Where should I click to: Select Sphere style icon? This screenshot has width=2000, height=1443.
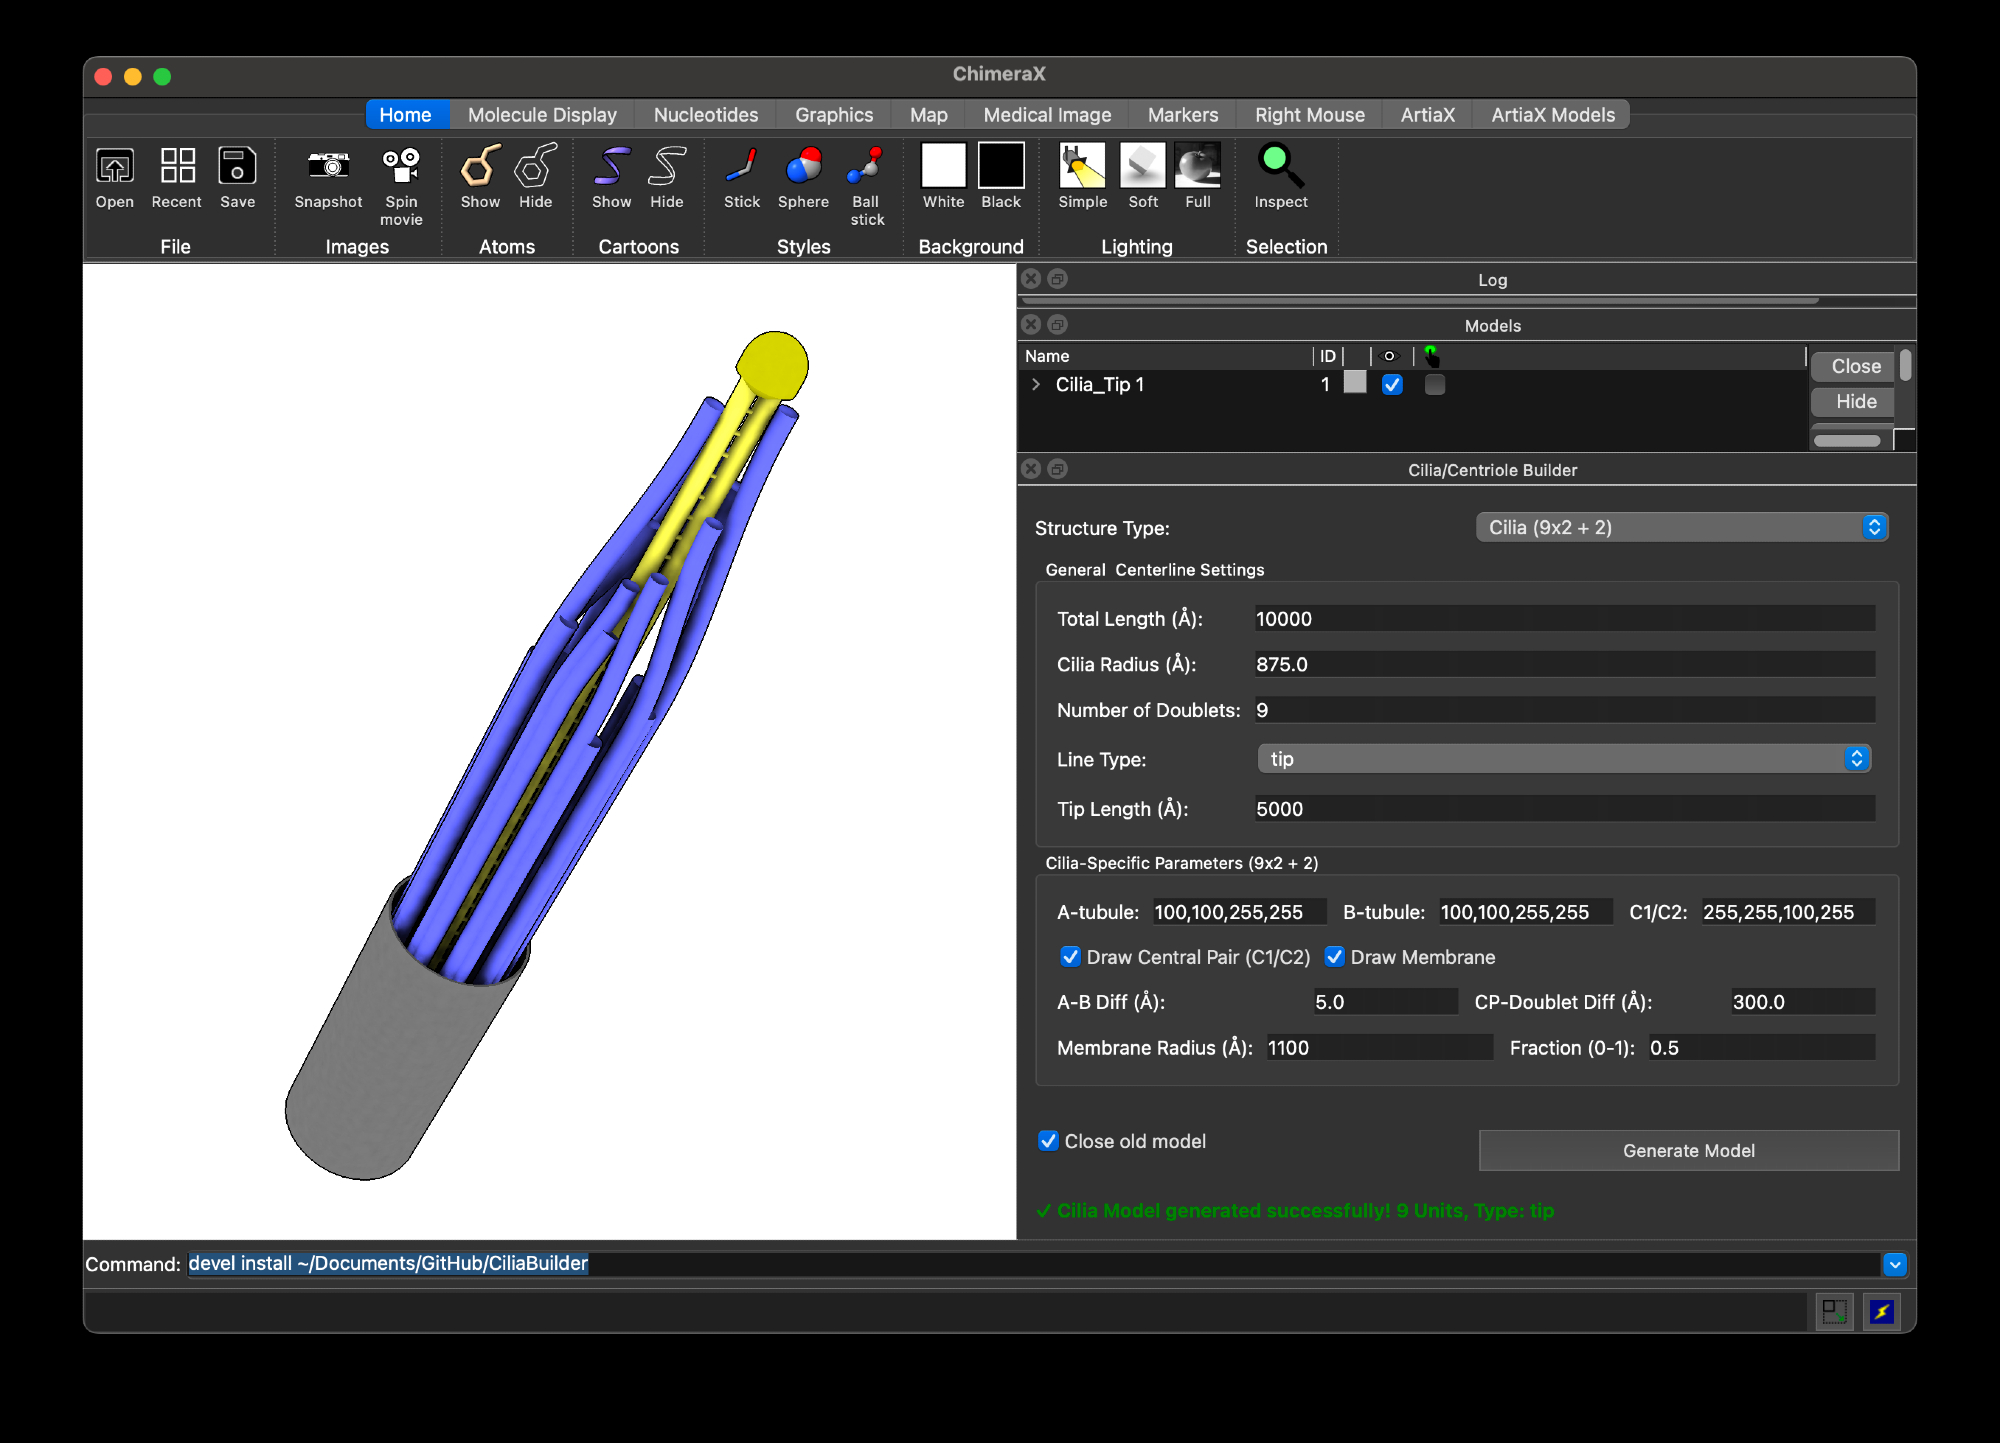click(803, 167)
